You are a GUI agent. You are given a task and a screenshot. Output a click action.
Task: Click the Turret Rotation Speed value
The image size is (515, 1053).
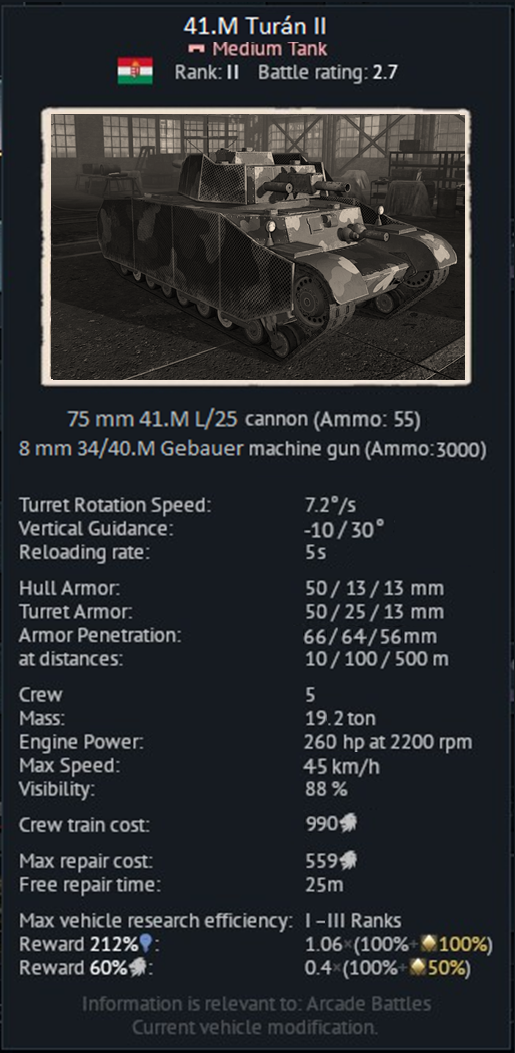[332, 505]
